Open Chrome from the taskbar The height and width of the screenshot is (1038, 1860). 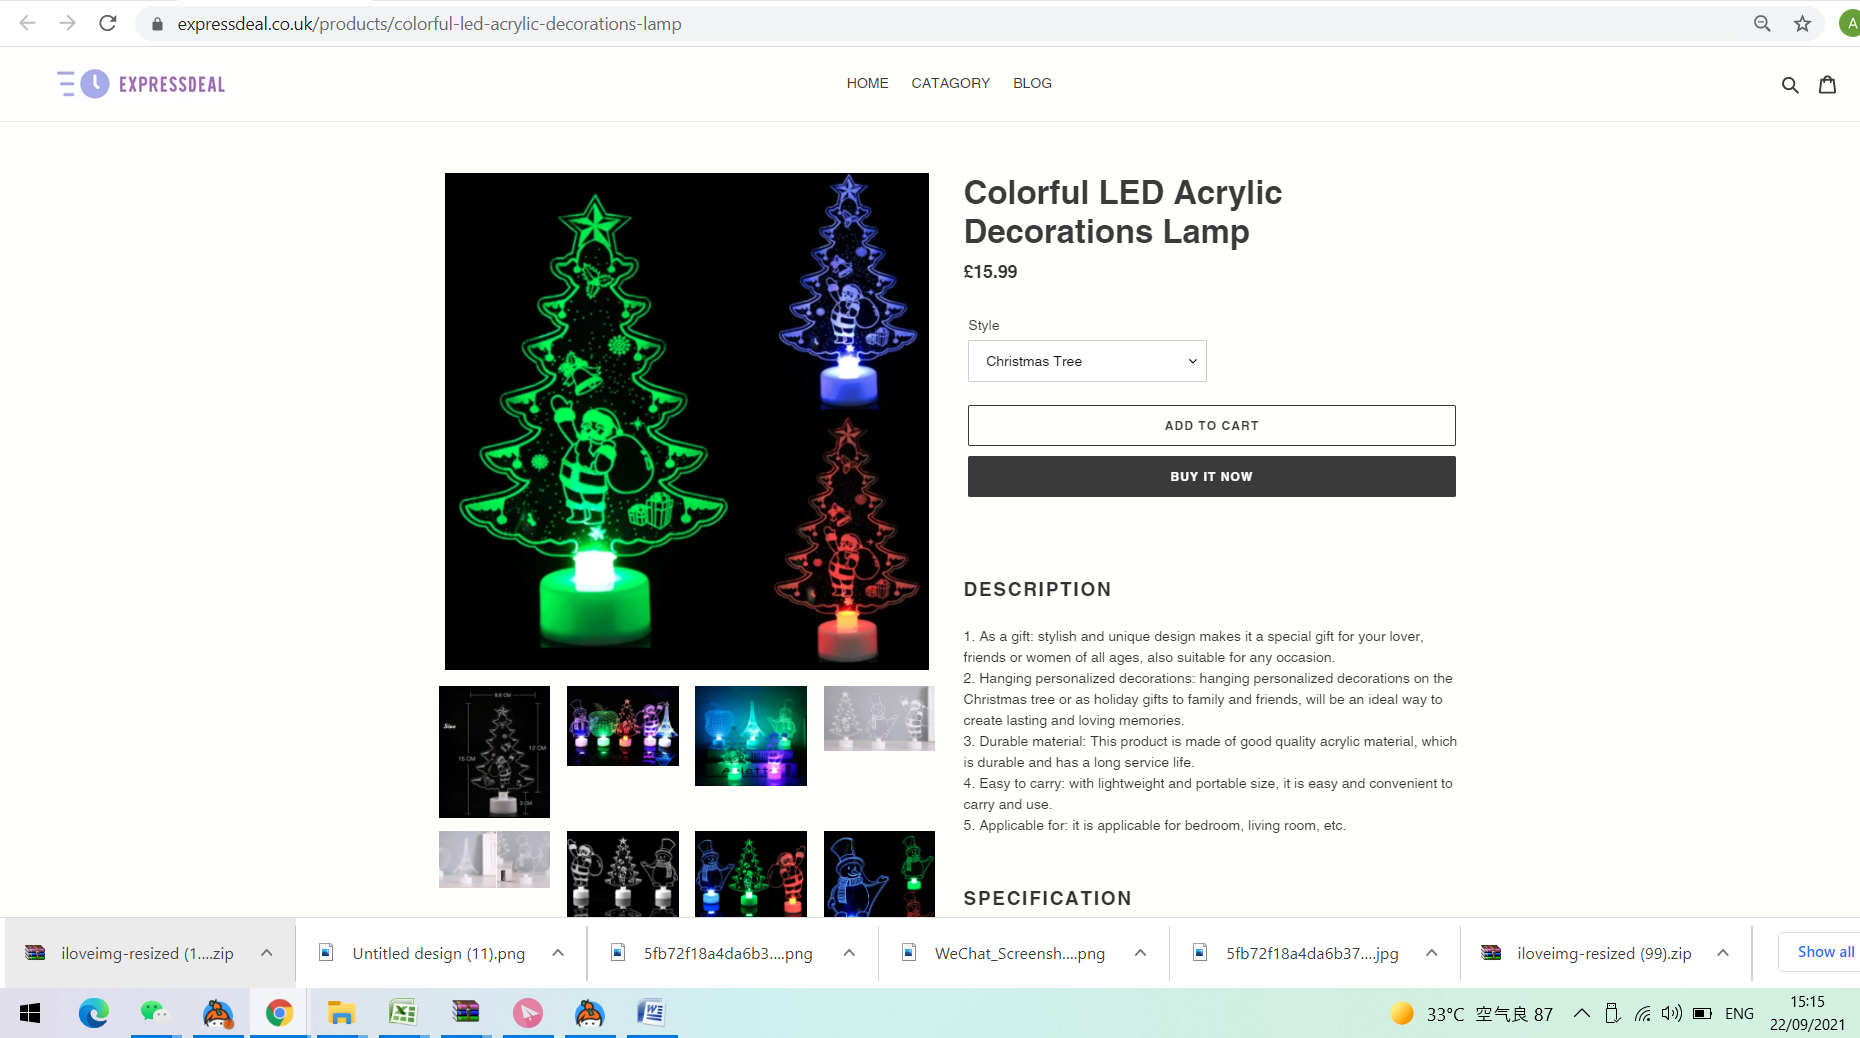pyautogui.click(x=279, y=1013)
